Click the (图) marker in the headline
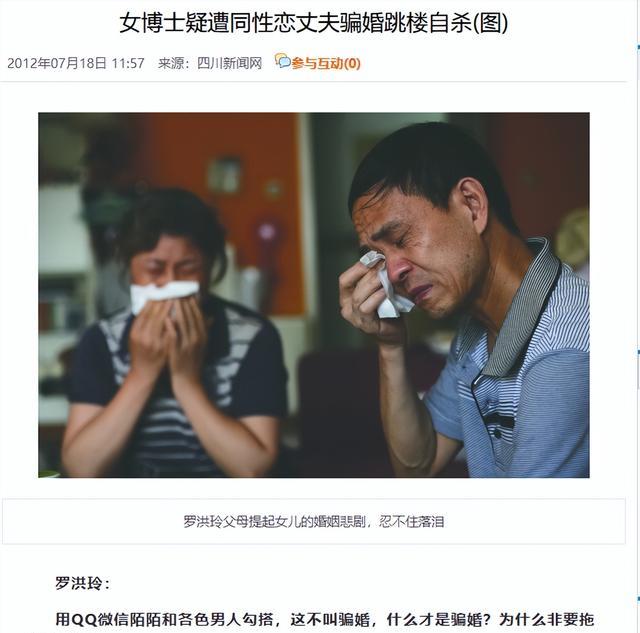 490,22
